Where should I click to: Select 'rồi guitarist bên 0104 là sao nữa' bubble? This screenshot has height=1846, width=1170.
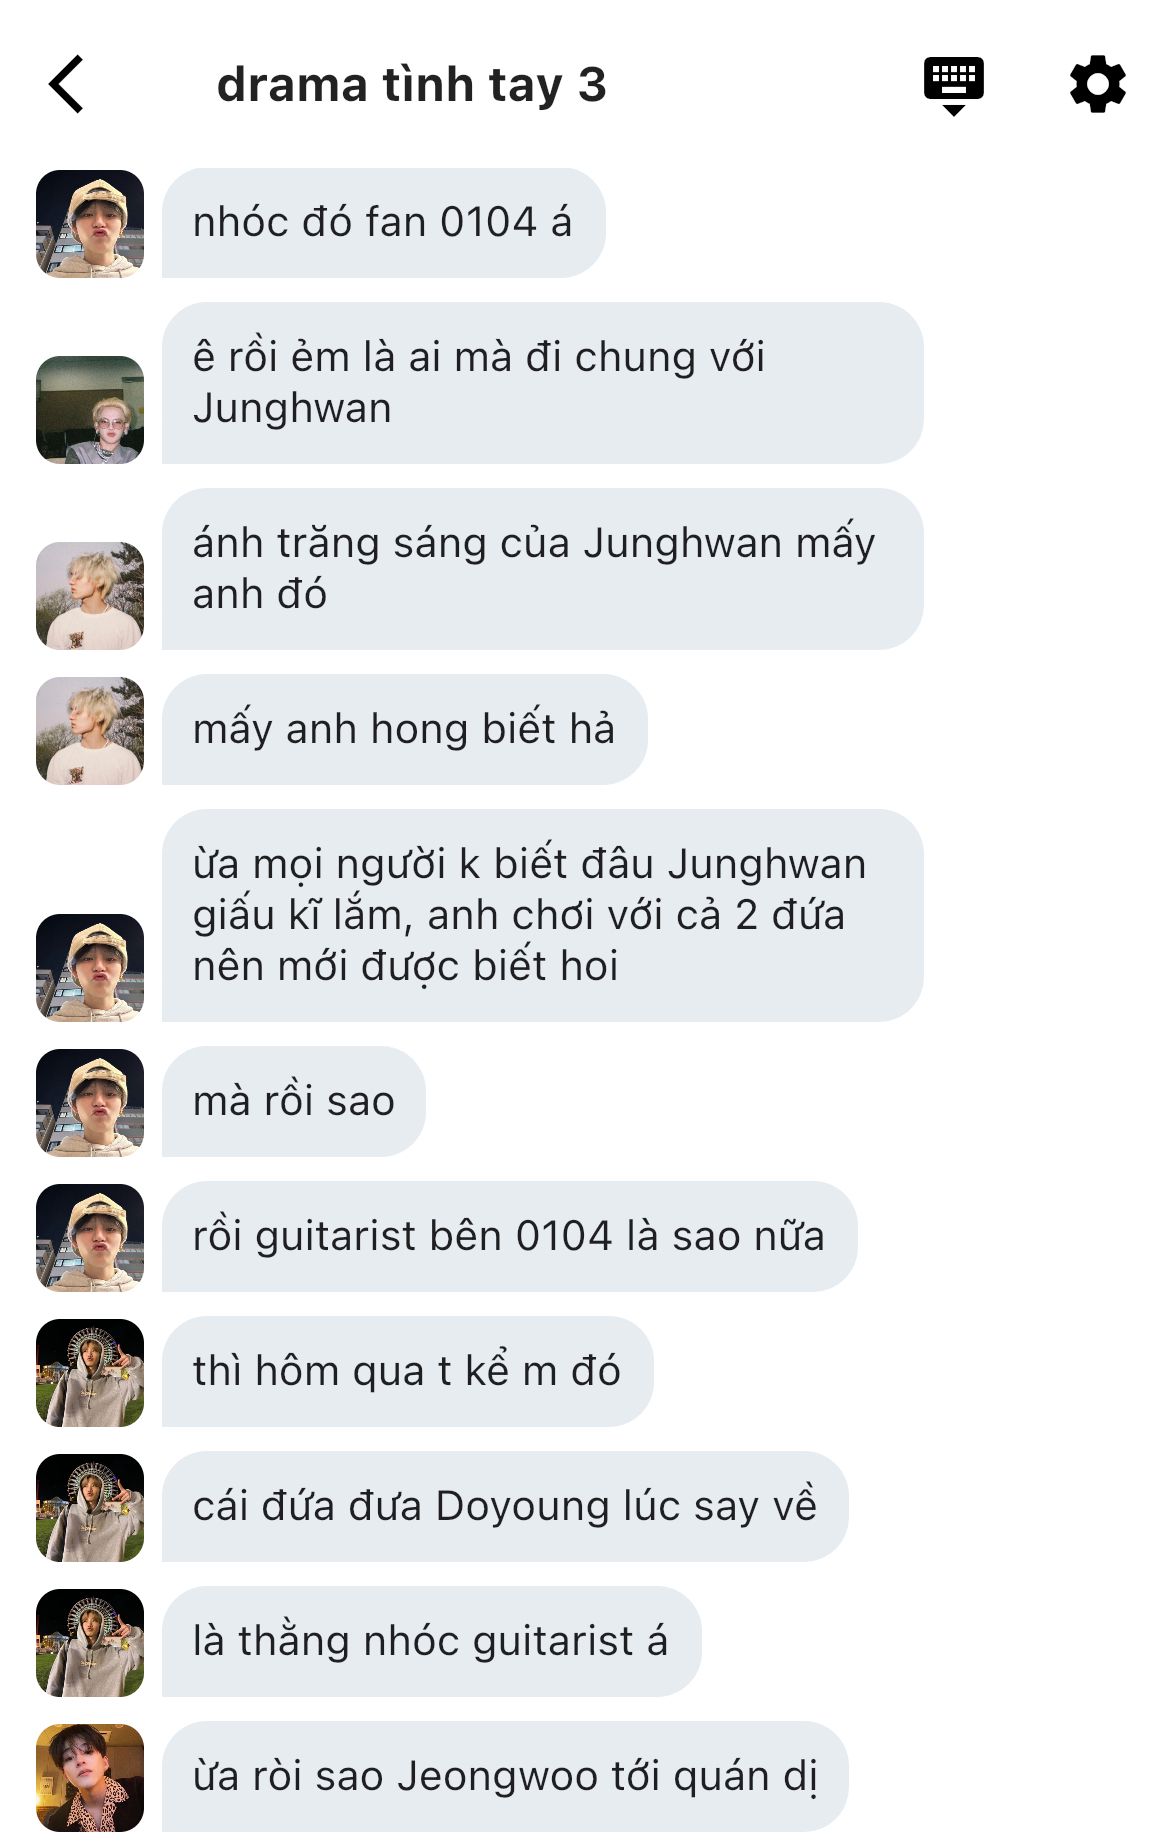coord(510,1237)
